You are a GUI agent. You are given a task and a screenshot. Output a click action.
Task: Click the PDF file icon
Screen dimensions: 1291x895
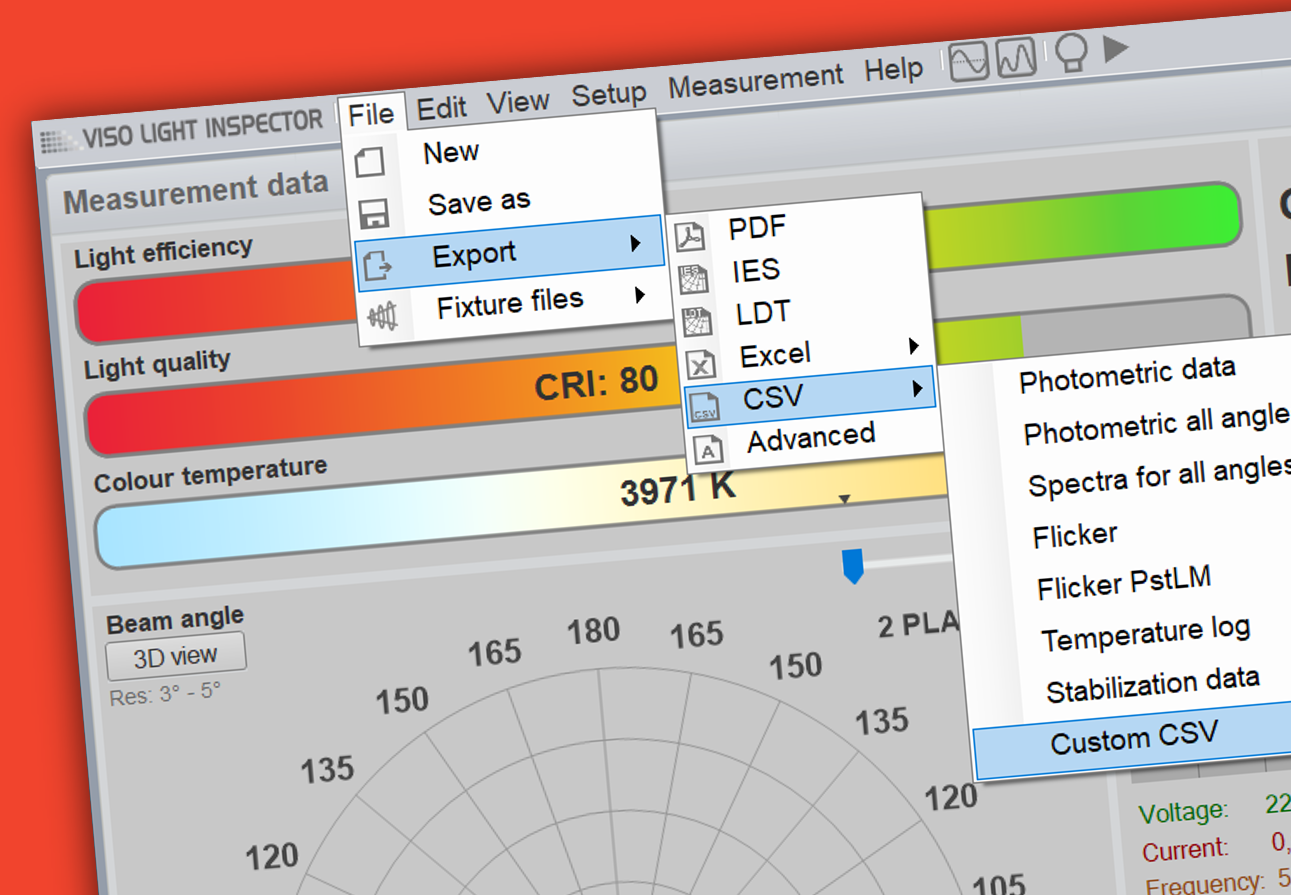tap(691, 237)
